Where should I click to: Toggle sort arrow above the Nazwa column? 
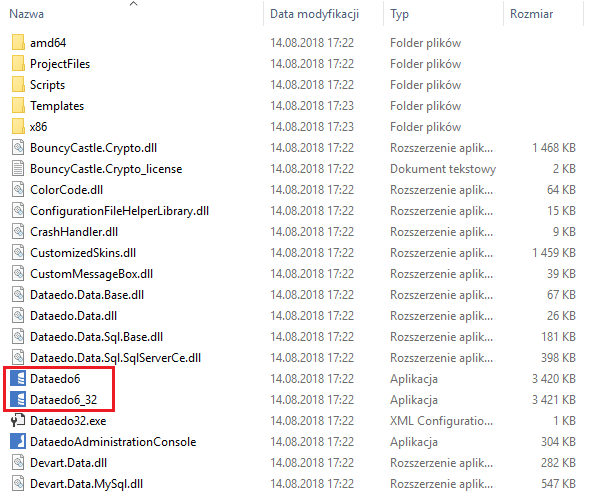(x=134, y=4)
